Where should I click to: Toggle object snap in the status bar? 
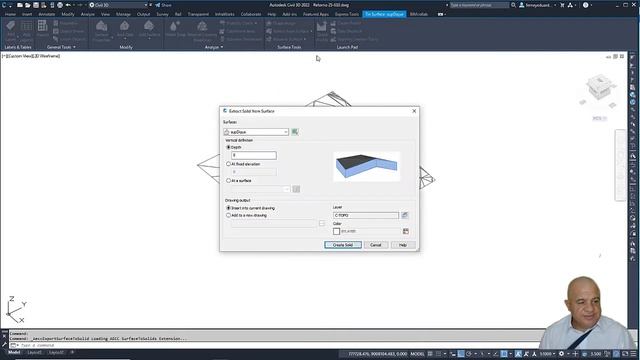504,354
